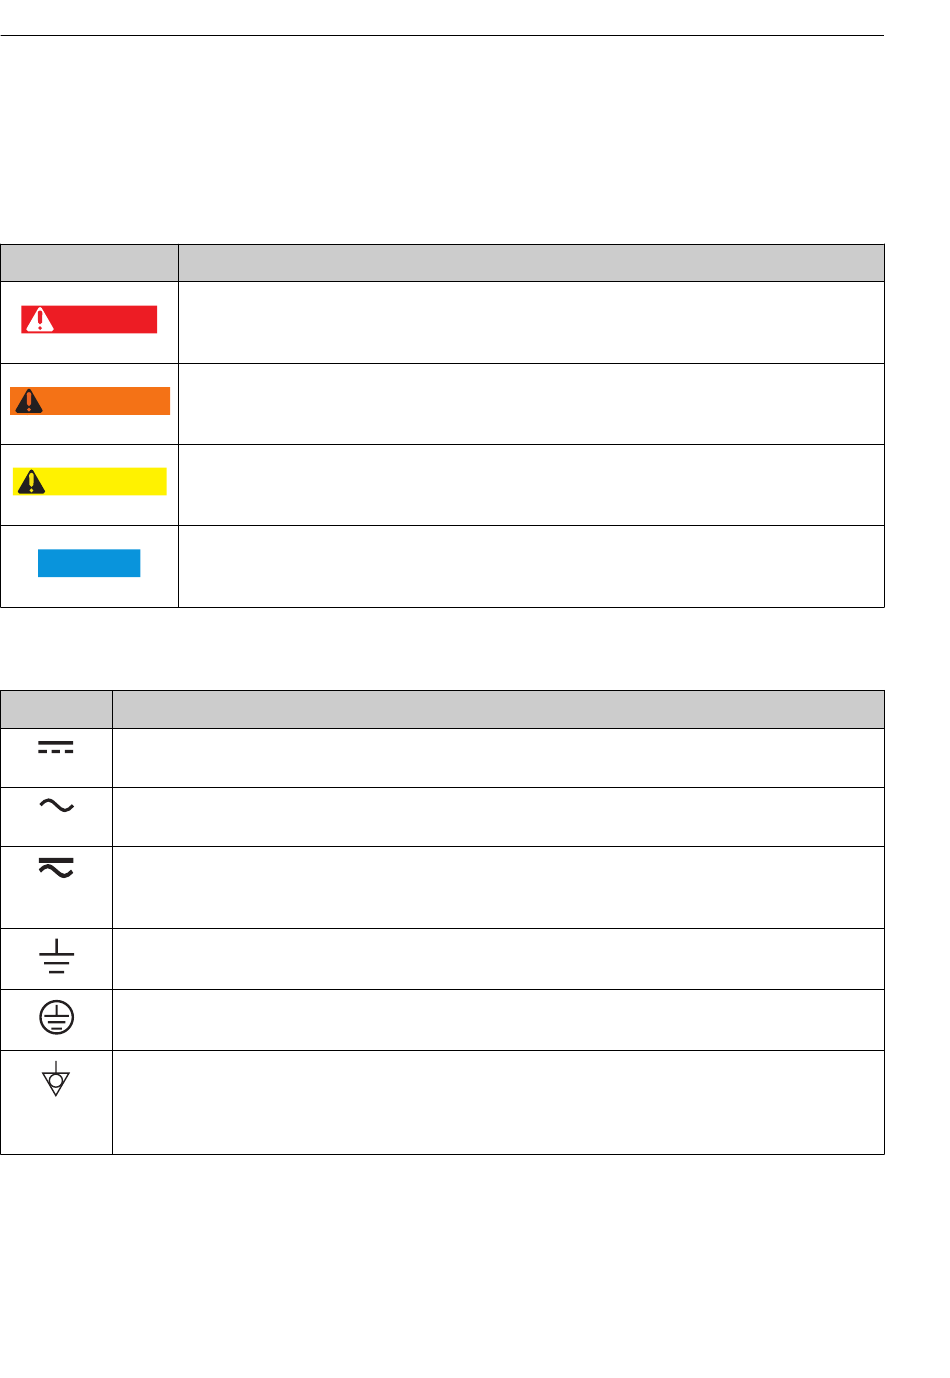Click the empty cell beside the red banner
Screen dimensions: 950x1378
pos(531,322)
